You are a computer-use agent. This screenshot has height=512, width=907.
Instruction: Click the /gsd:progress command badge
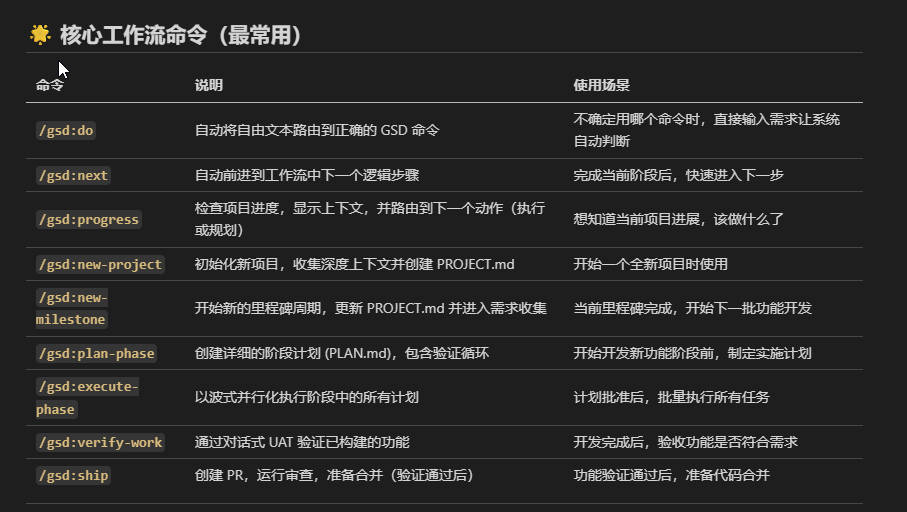(x=88, y=220)
